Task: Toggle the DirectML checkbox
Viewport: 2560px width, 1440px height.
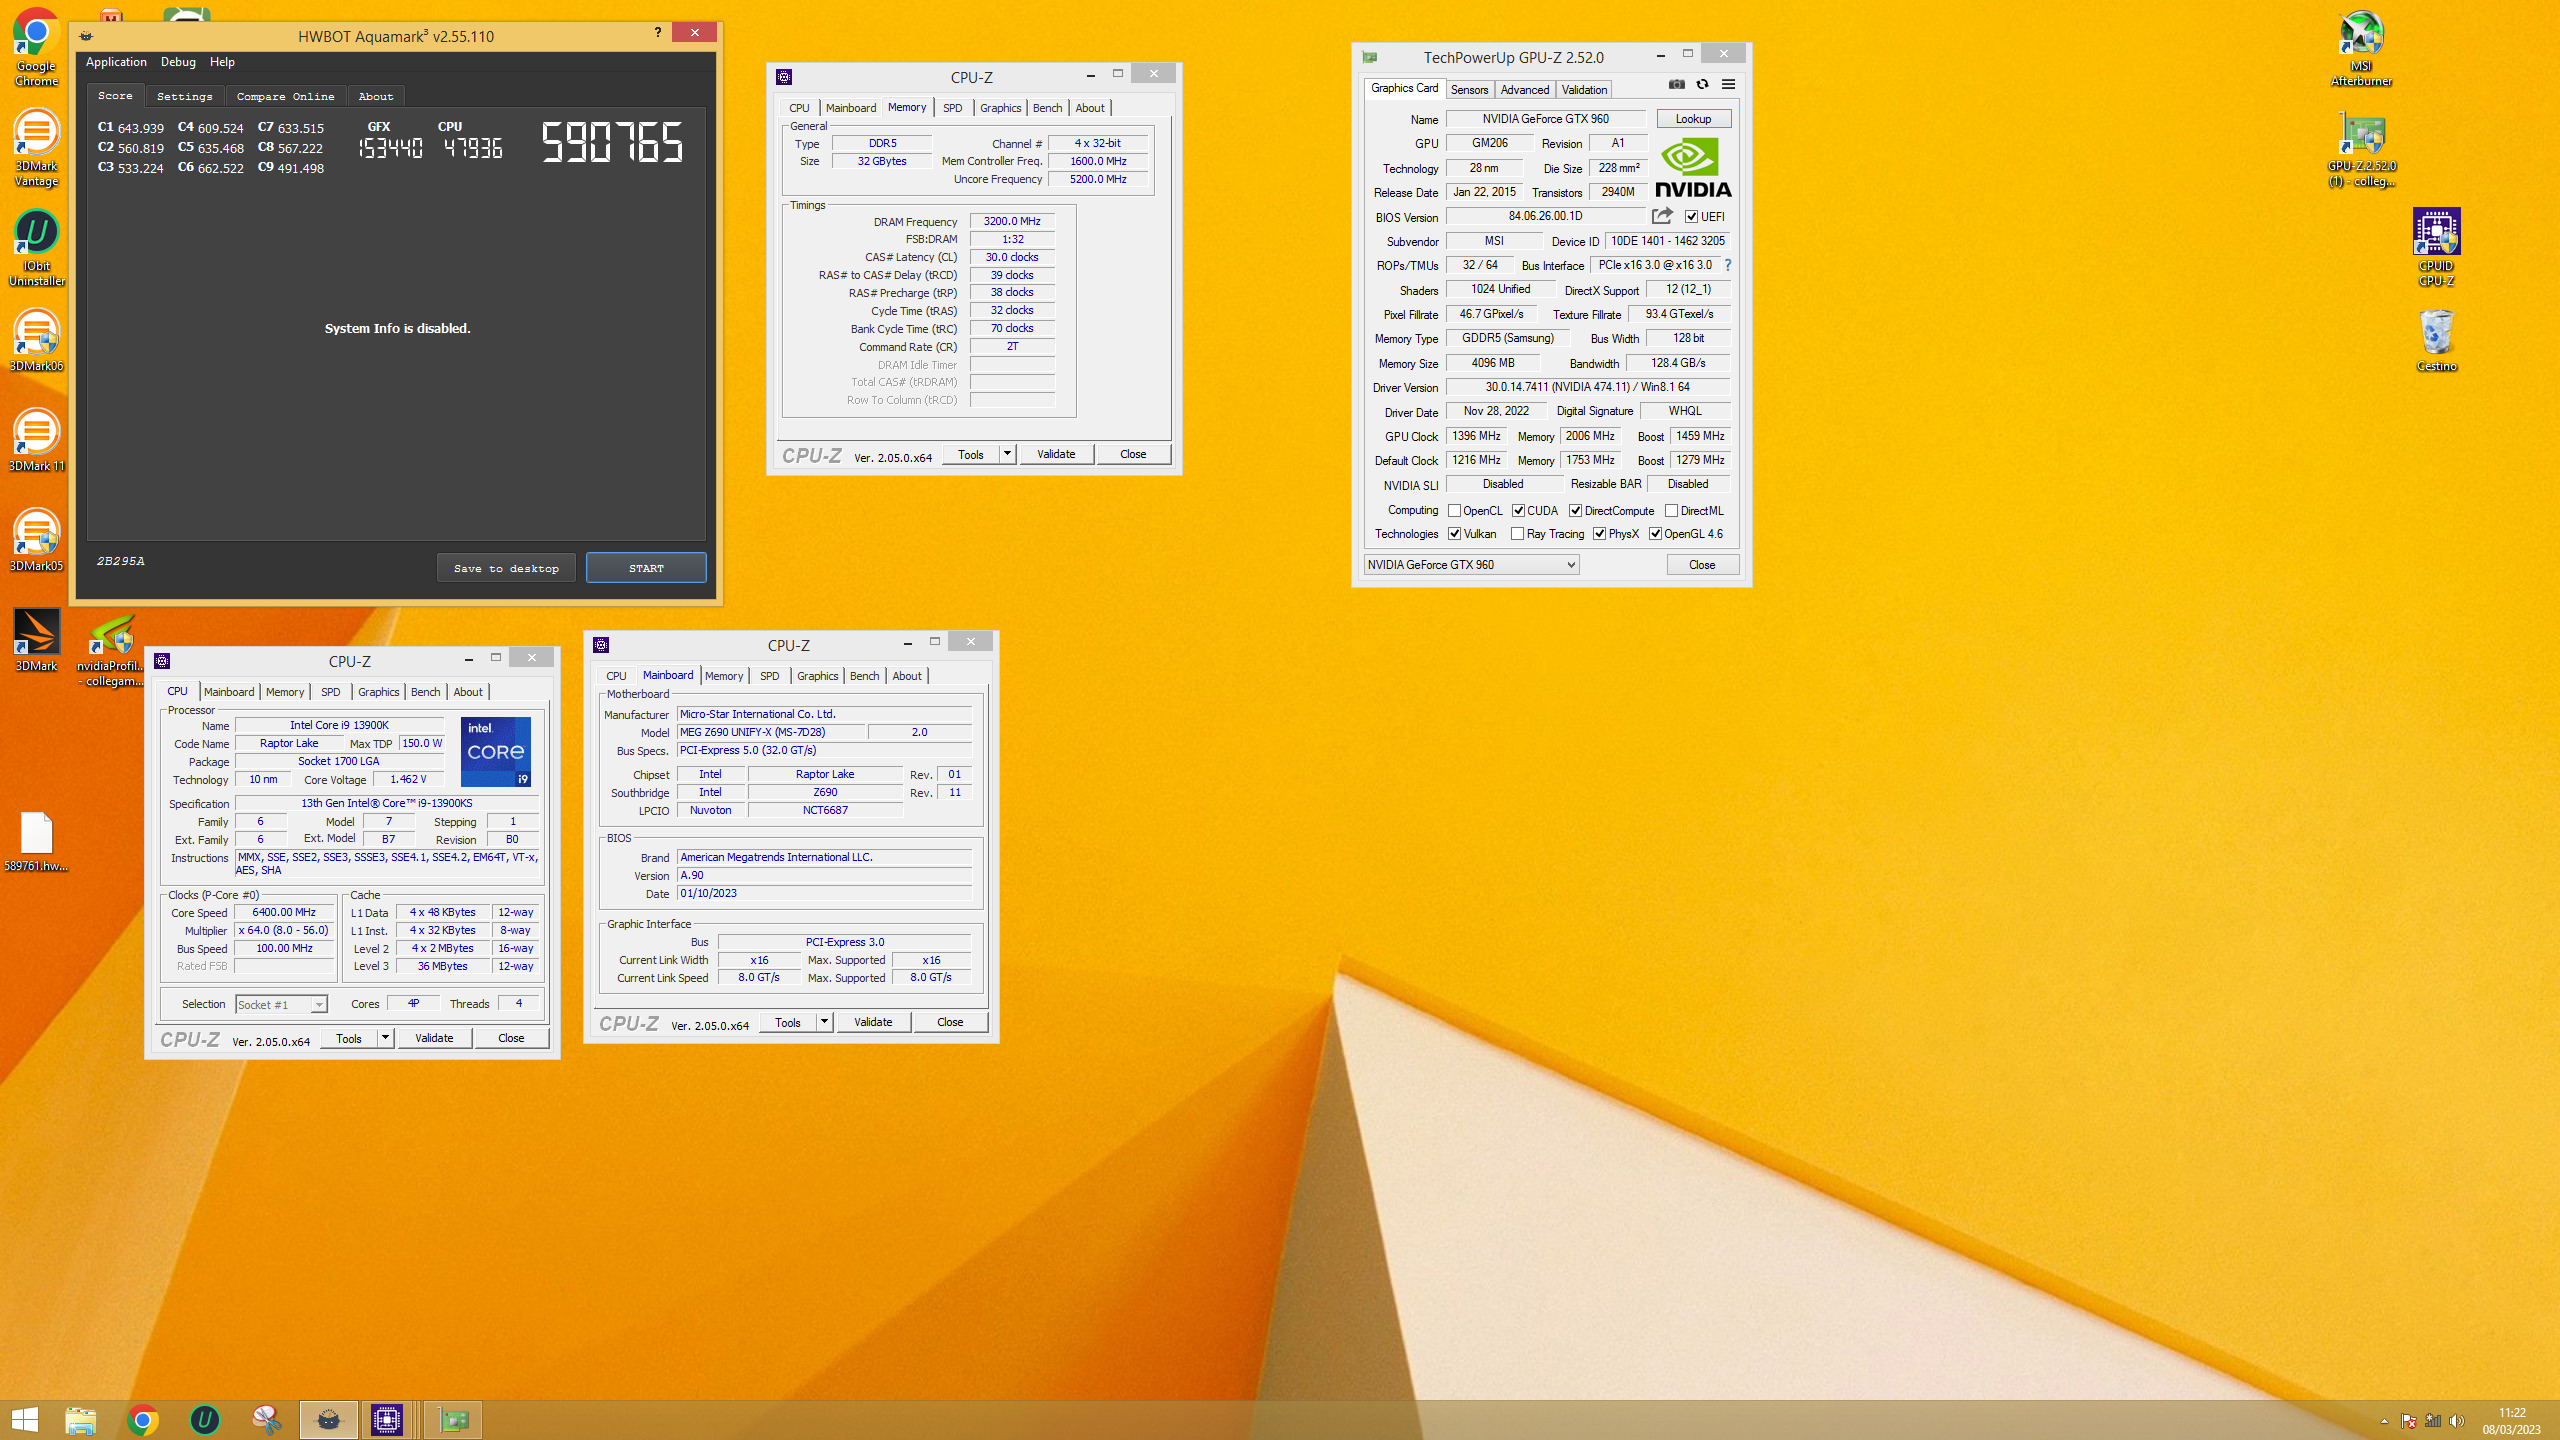Action: coord(1671,511)
